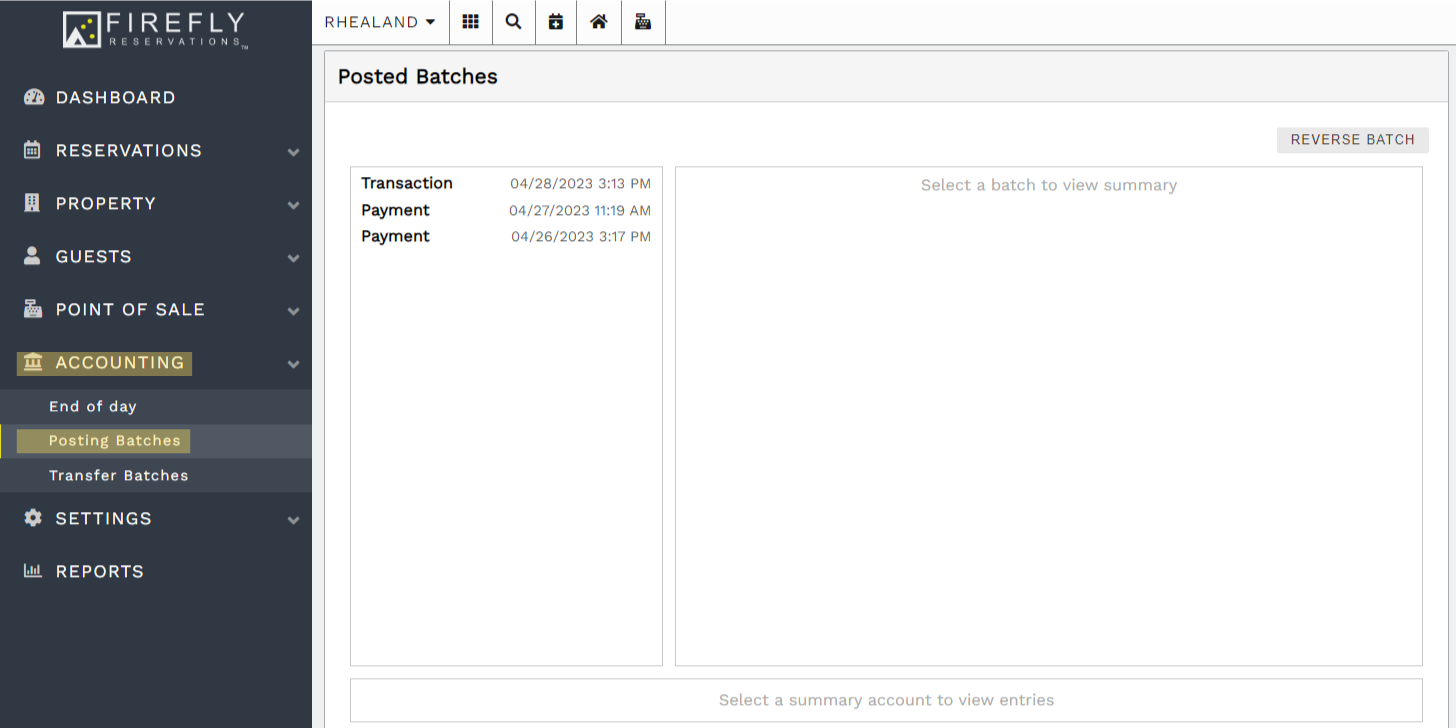Collapse the Accounting menu chevron
Viewport: 1456px width, 728px height.
tap(293, 364)
